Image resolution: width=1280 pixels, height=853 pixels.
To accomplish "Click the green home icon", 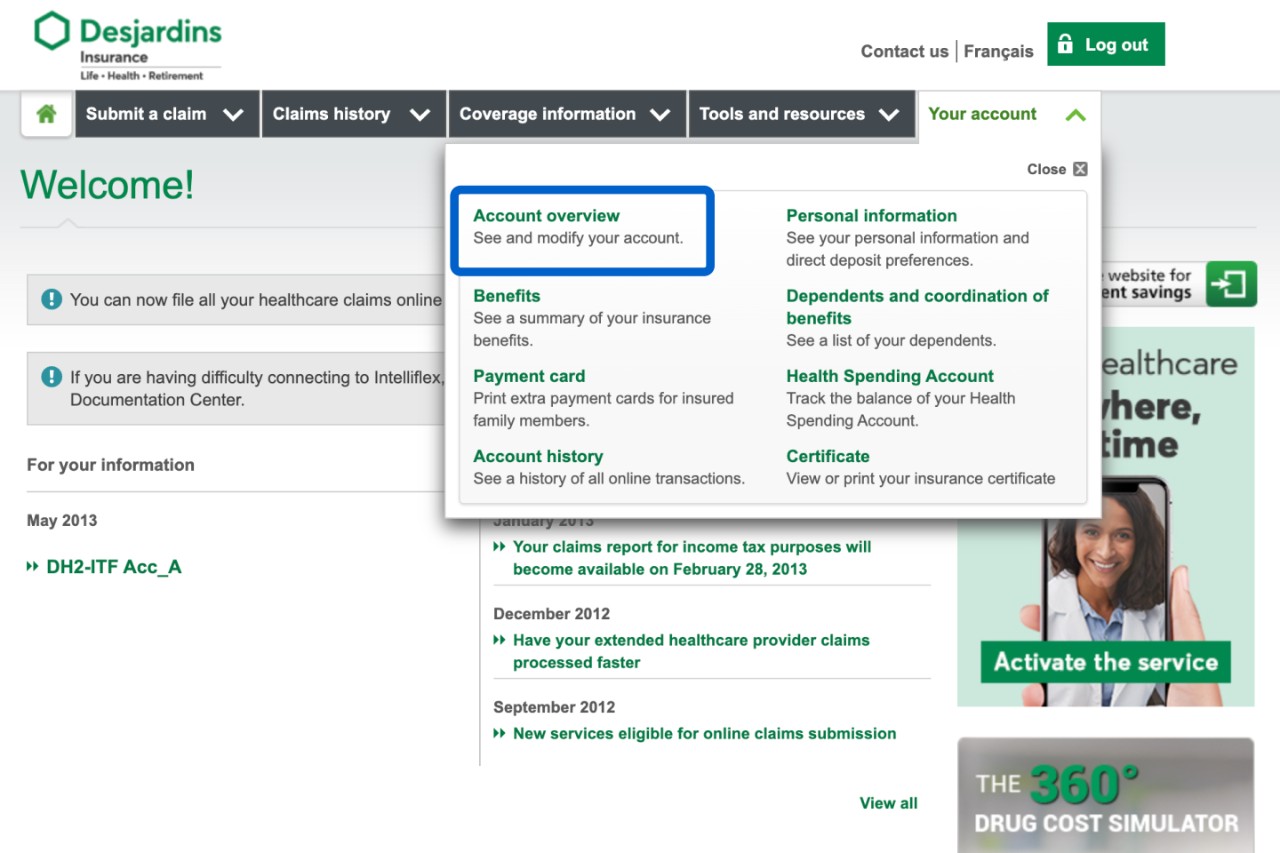I will tap(46, 114).
